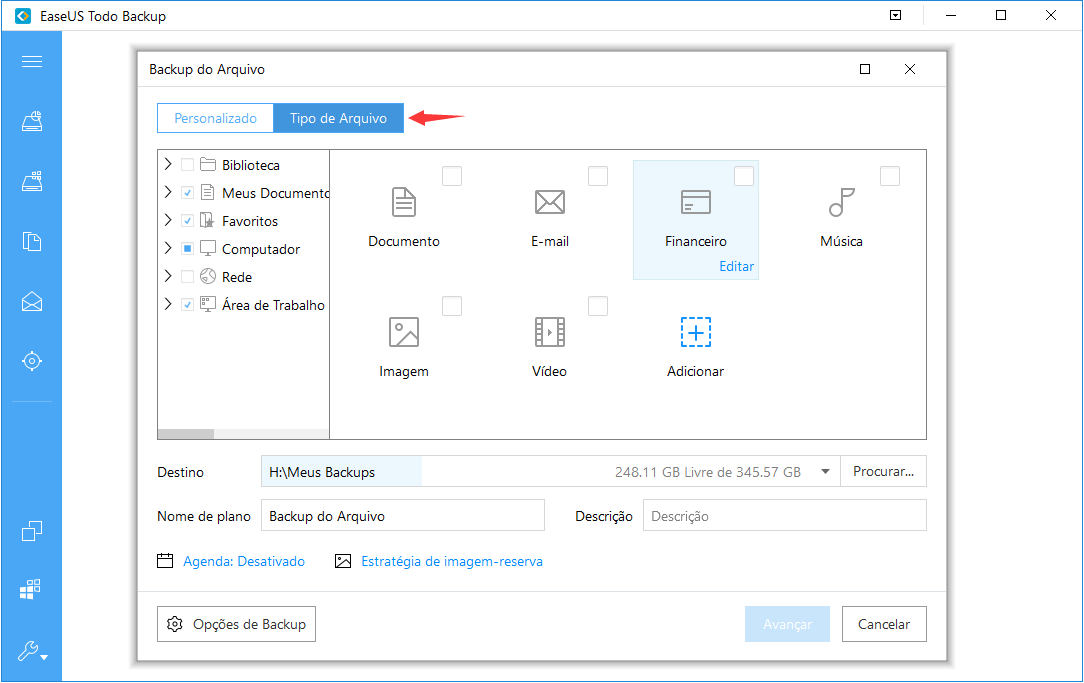
Task: Check the Rede checkbox
Action: click(x=187, y=277)
